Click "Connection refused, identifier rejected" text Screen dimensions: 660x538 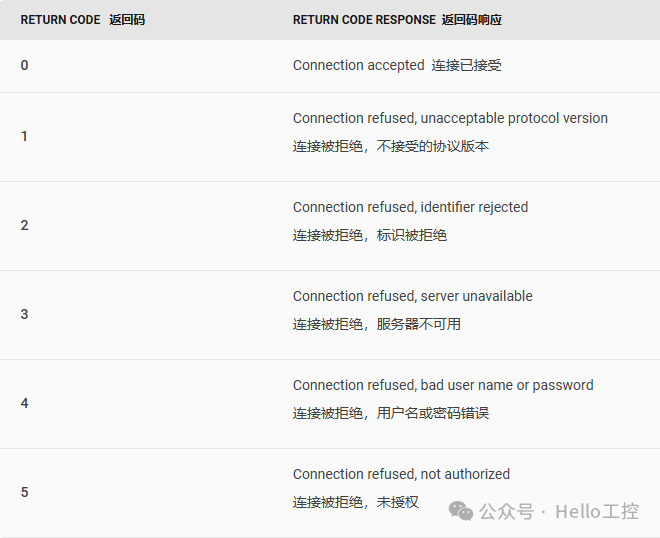410,207
